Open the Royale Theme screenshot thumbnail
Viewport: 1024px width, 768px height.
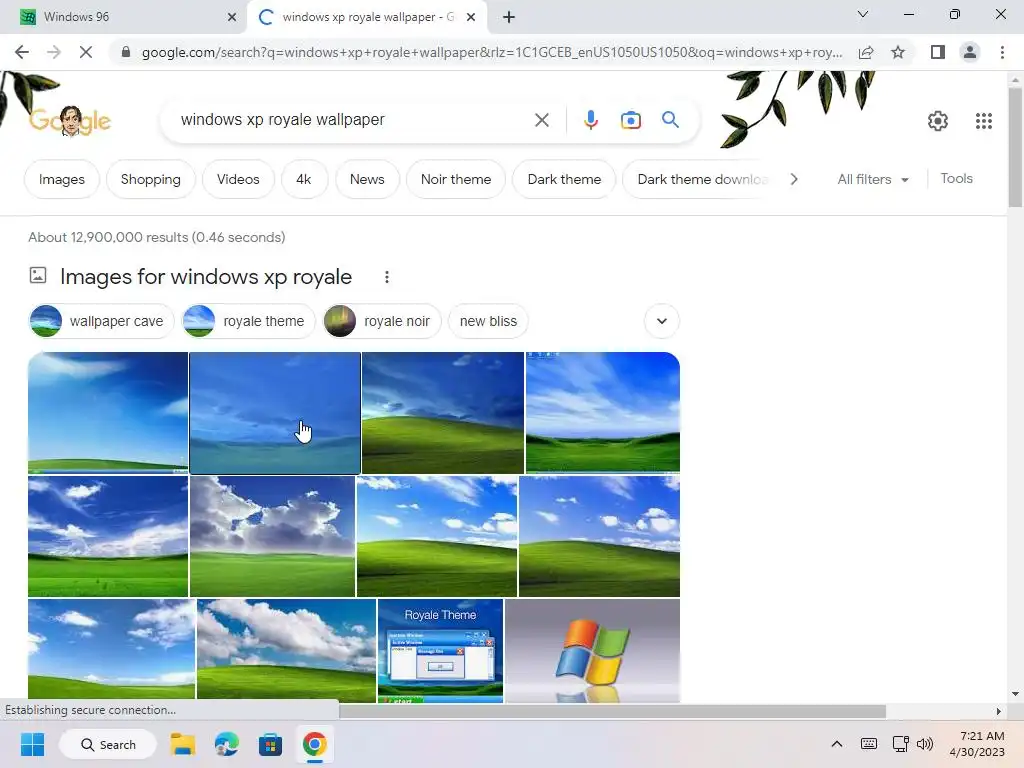pyautogui.click(x=440, y=651)
